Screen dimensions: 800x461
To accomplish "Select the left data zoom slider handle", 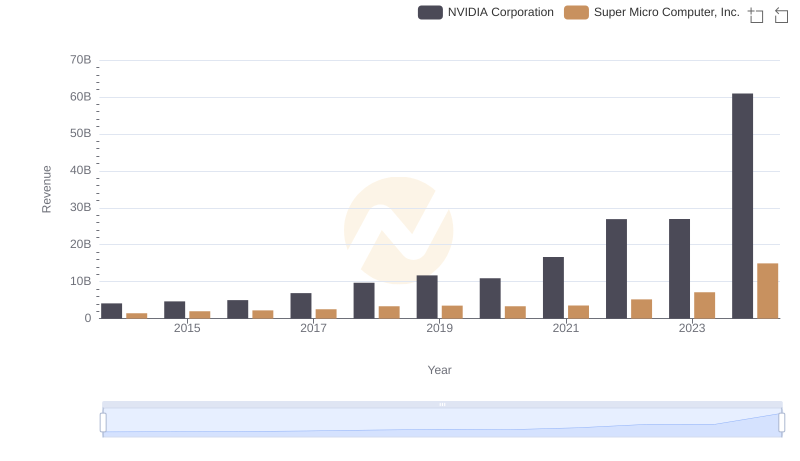I will pos(103,422).
